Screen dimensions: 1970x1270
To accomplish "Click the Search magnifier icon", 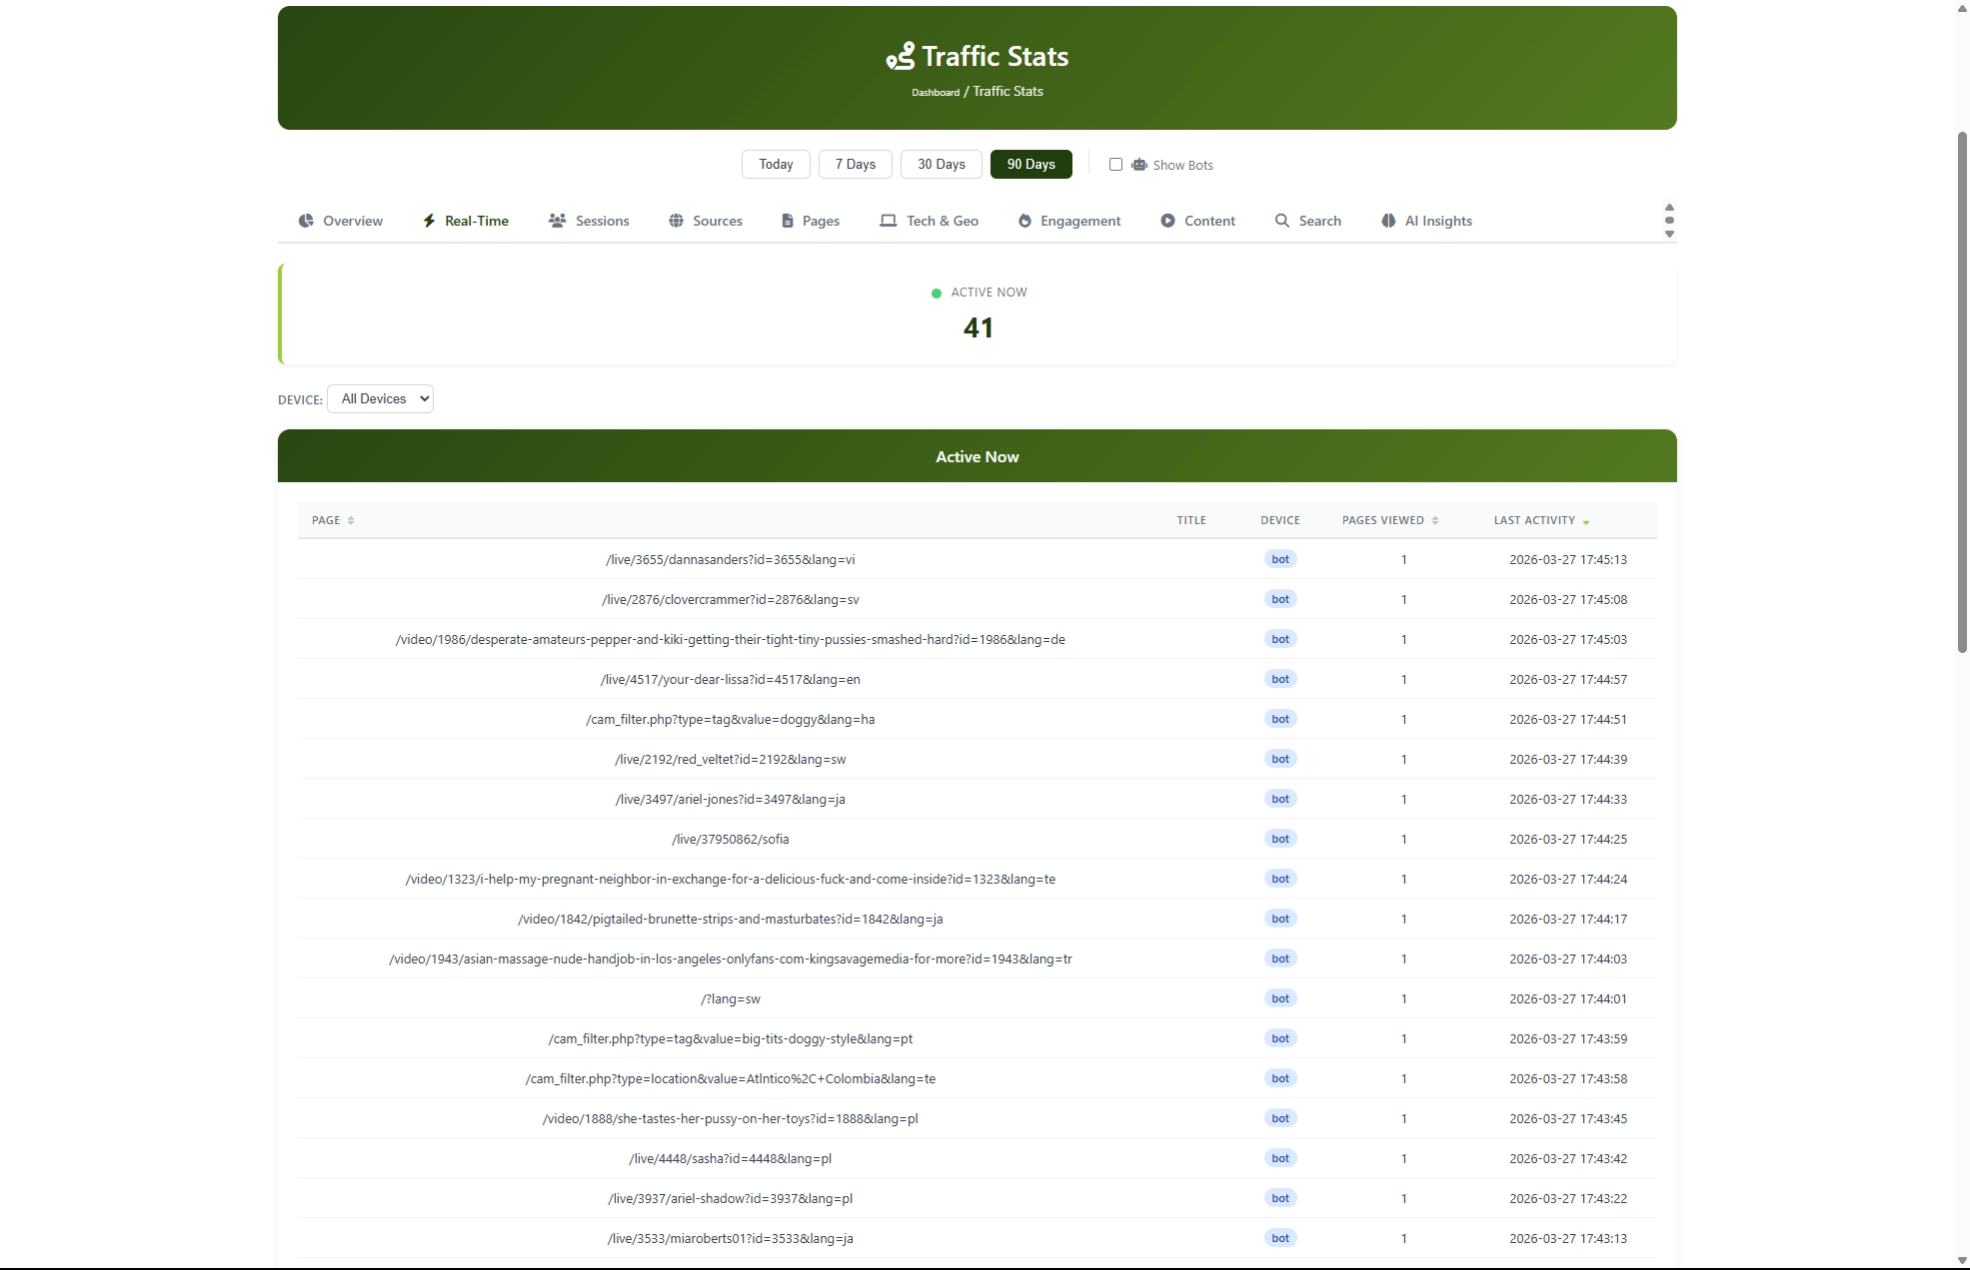I will 1281,220.
